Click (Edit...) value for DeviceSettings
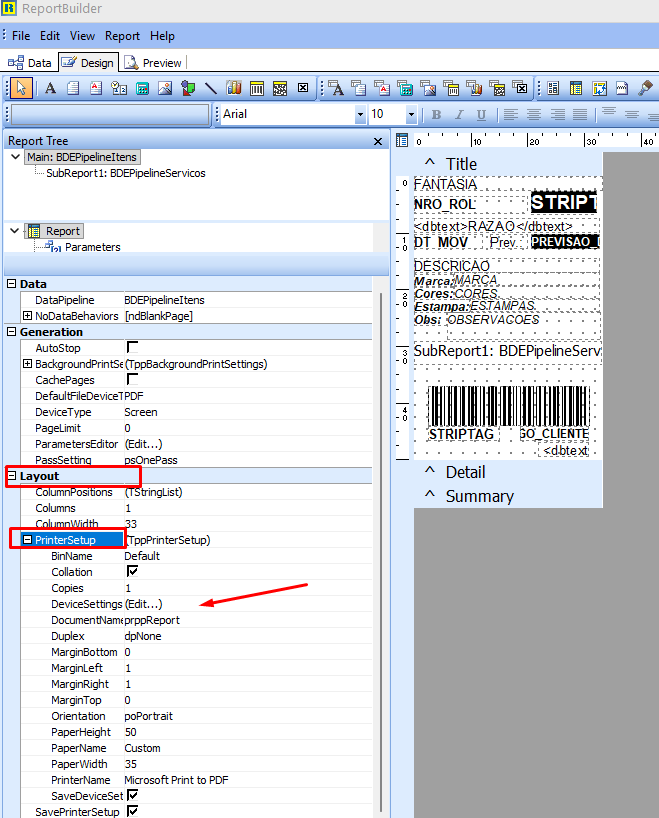This screenshot has height=818, width=659. coord(143,604)
